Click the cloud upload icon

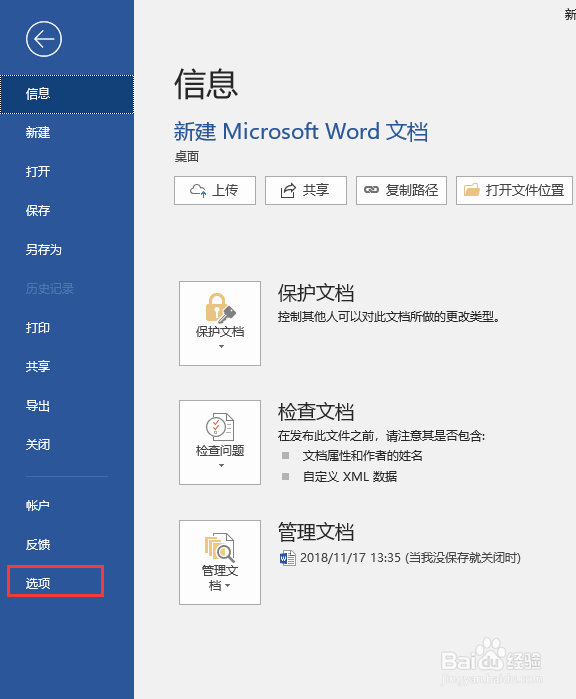(x=198, y=191)
